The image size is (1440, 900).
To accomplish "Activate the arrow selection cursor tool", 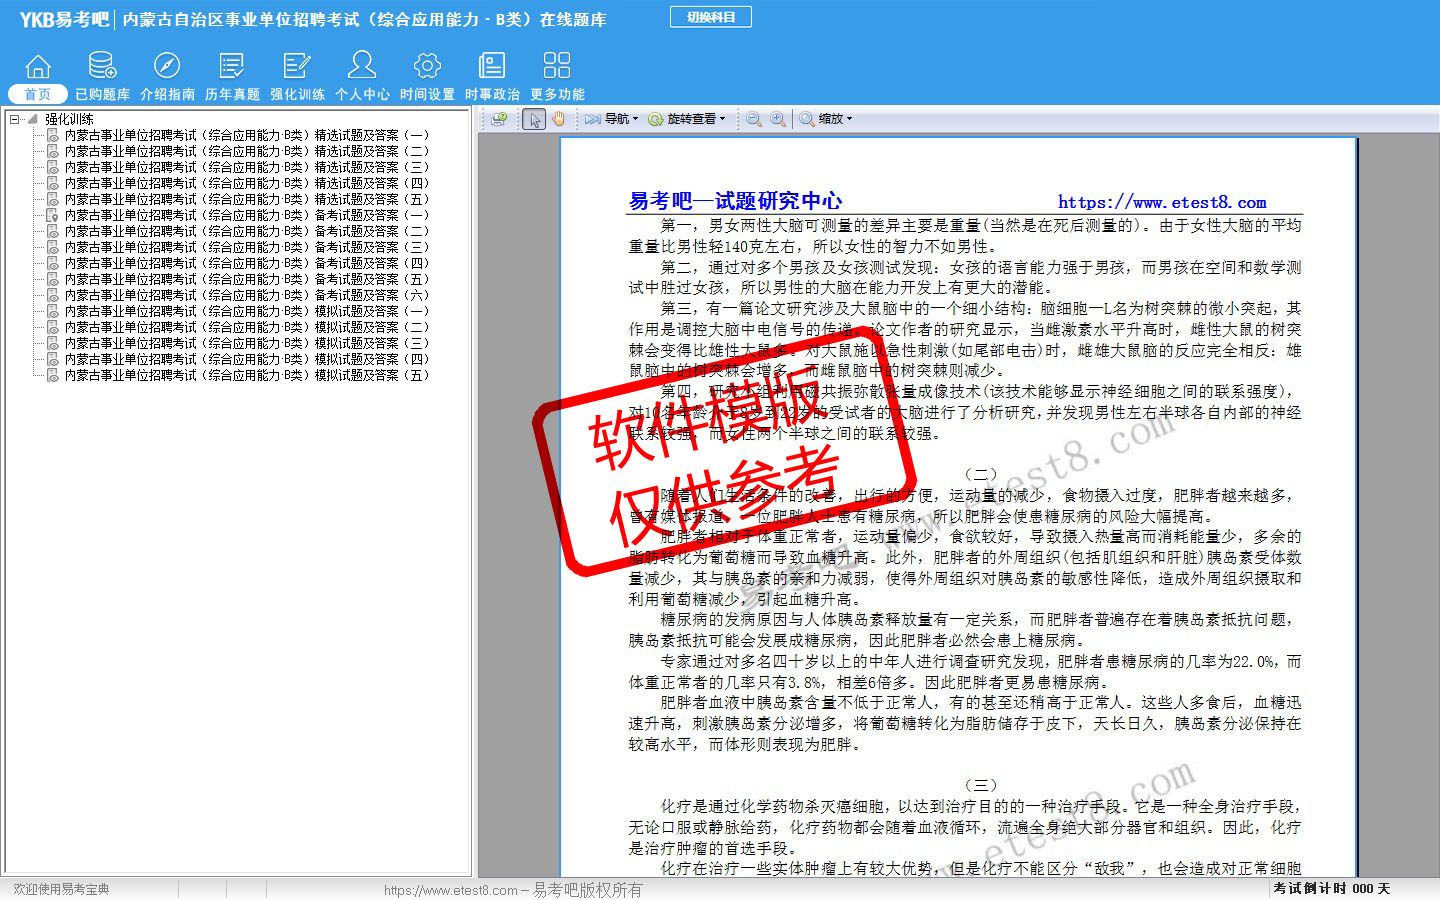I will [x=534, y=119].
